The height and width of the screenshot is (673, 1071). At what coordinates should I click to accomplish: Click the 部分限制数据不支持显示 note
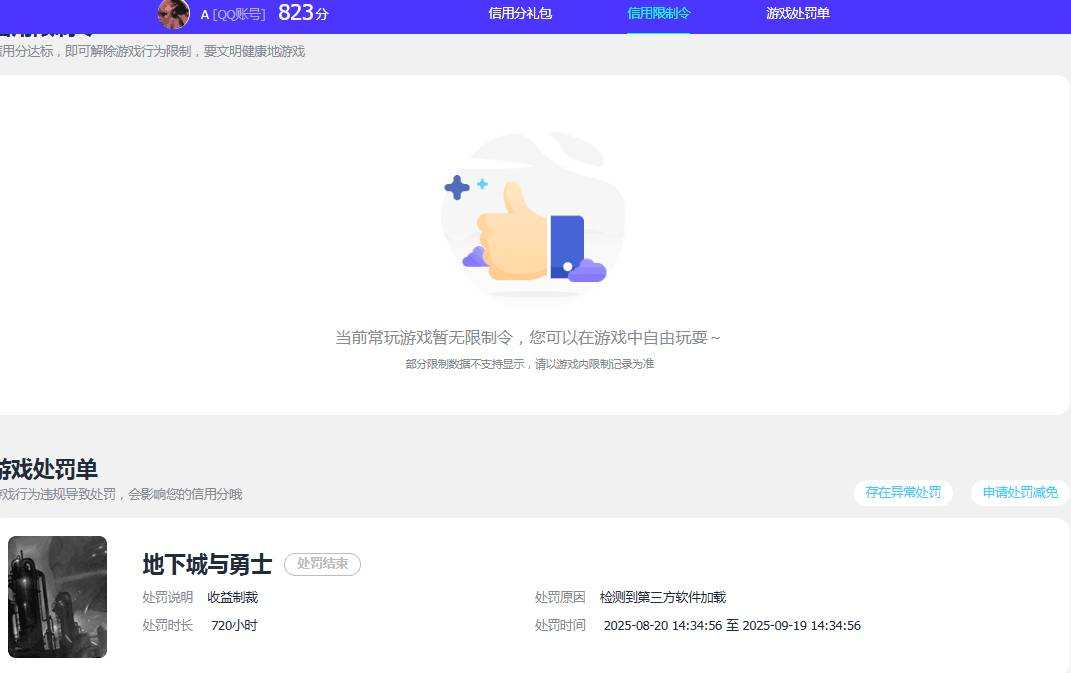529,363
